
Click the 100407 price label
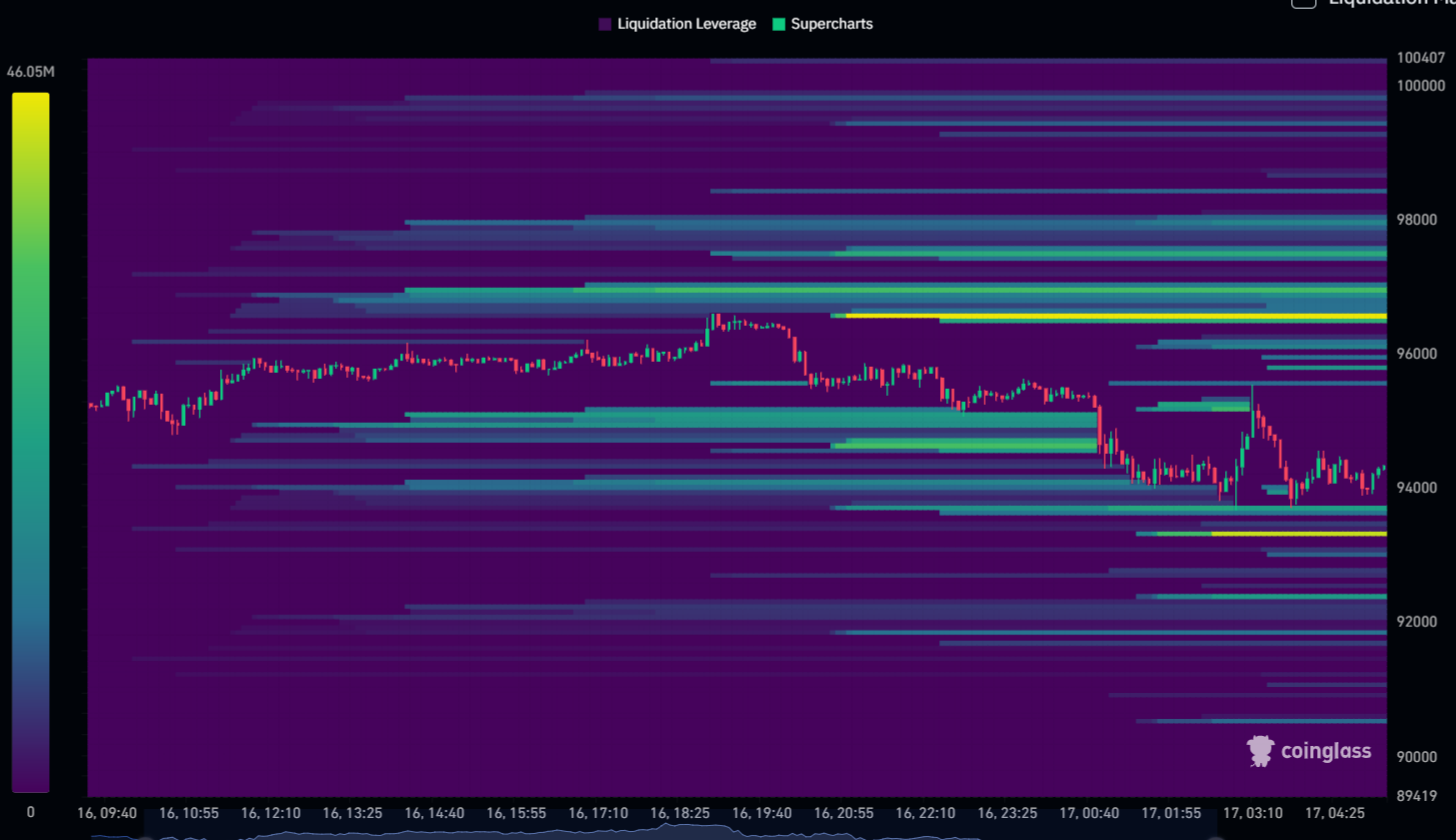click(1421, 58)
